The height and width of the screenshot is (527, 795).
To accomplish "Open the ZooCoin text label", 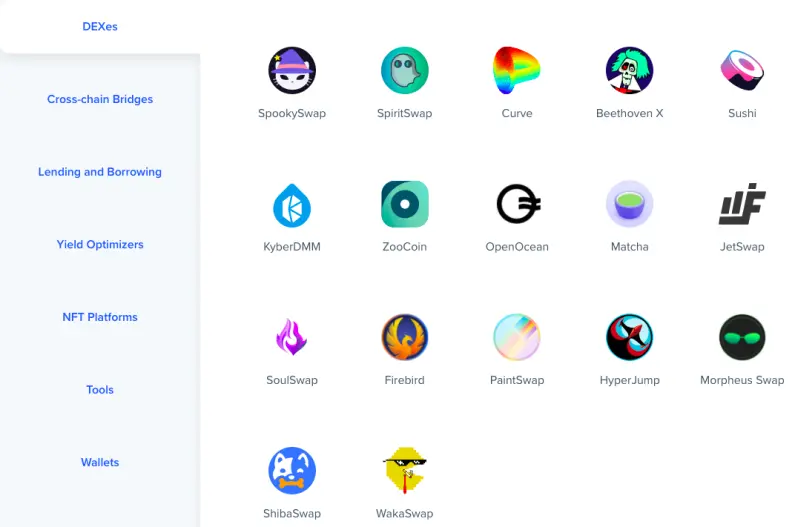I will click(405, 247).
